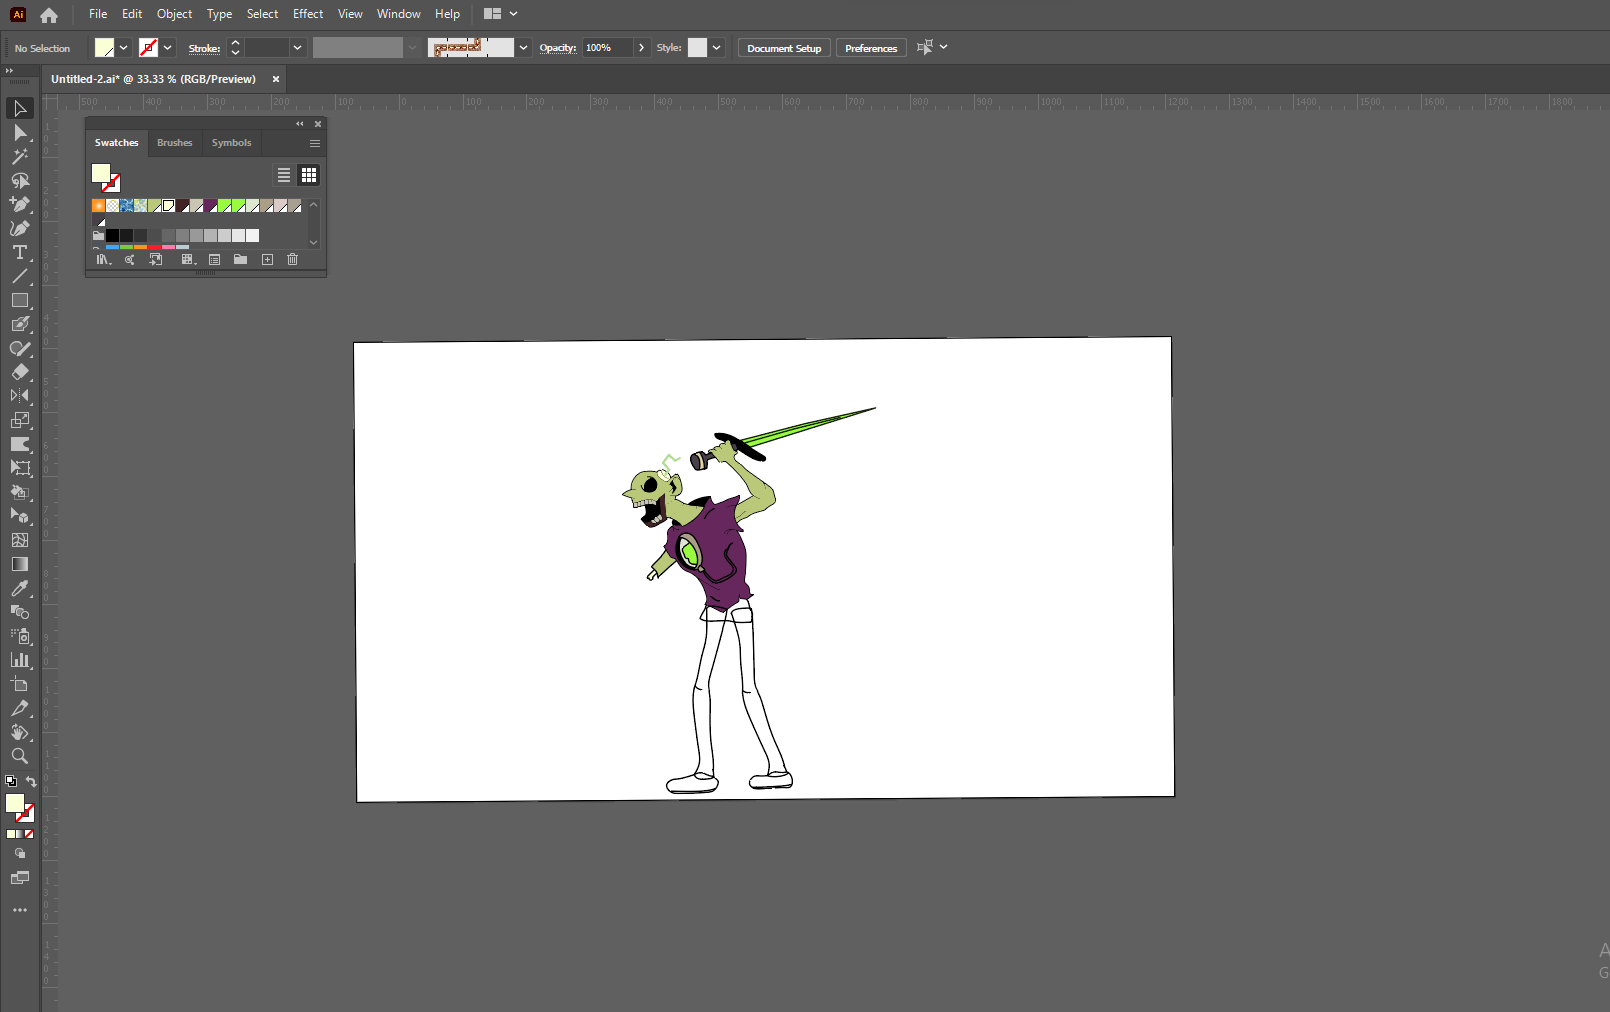The width and height of the screenshot is (1610, 1012).
Task: Open the brush definition dropdown
Action: [523, 48]
